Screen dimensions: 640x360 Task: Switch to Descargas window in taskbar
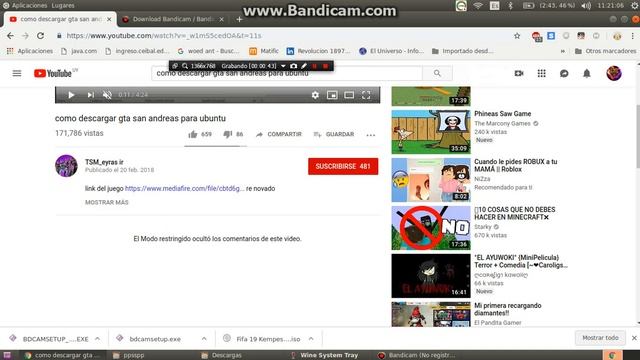coord(222,355)
